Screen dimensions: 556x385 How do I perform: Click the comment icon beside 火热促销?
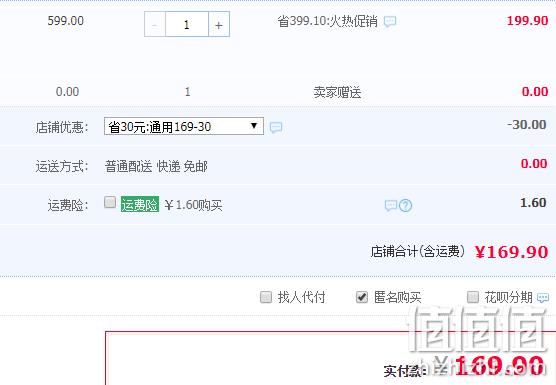[x=390, y=22]
